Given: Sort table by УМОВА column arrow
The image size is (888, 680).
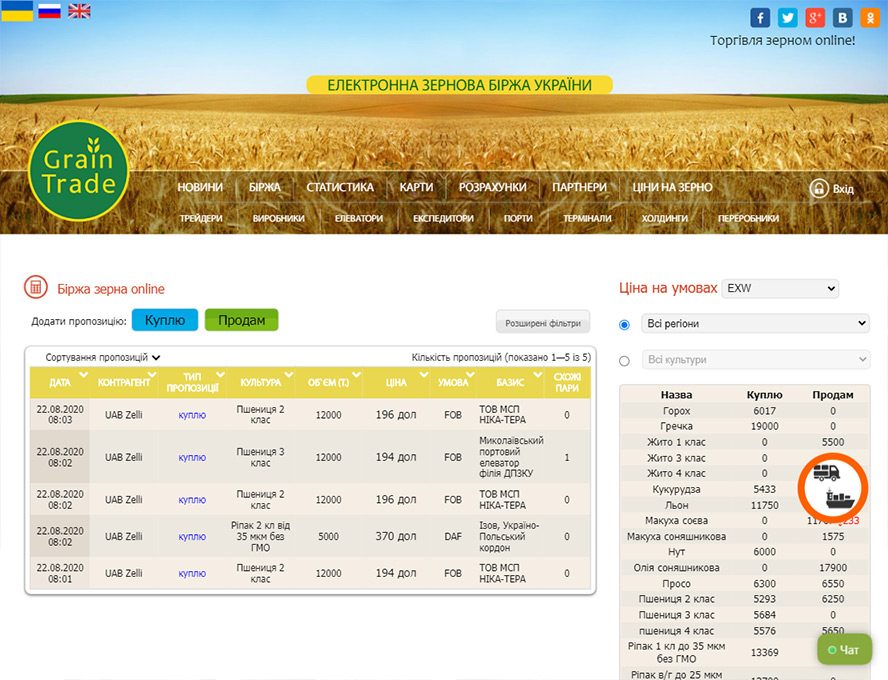Looking at the screenshot, I should tap(470, 375).
